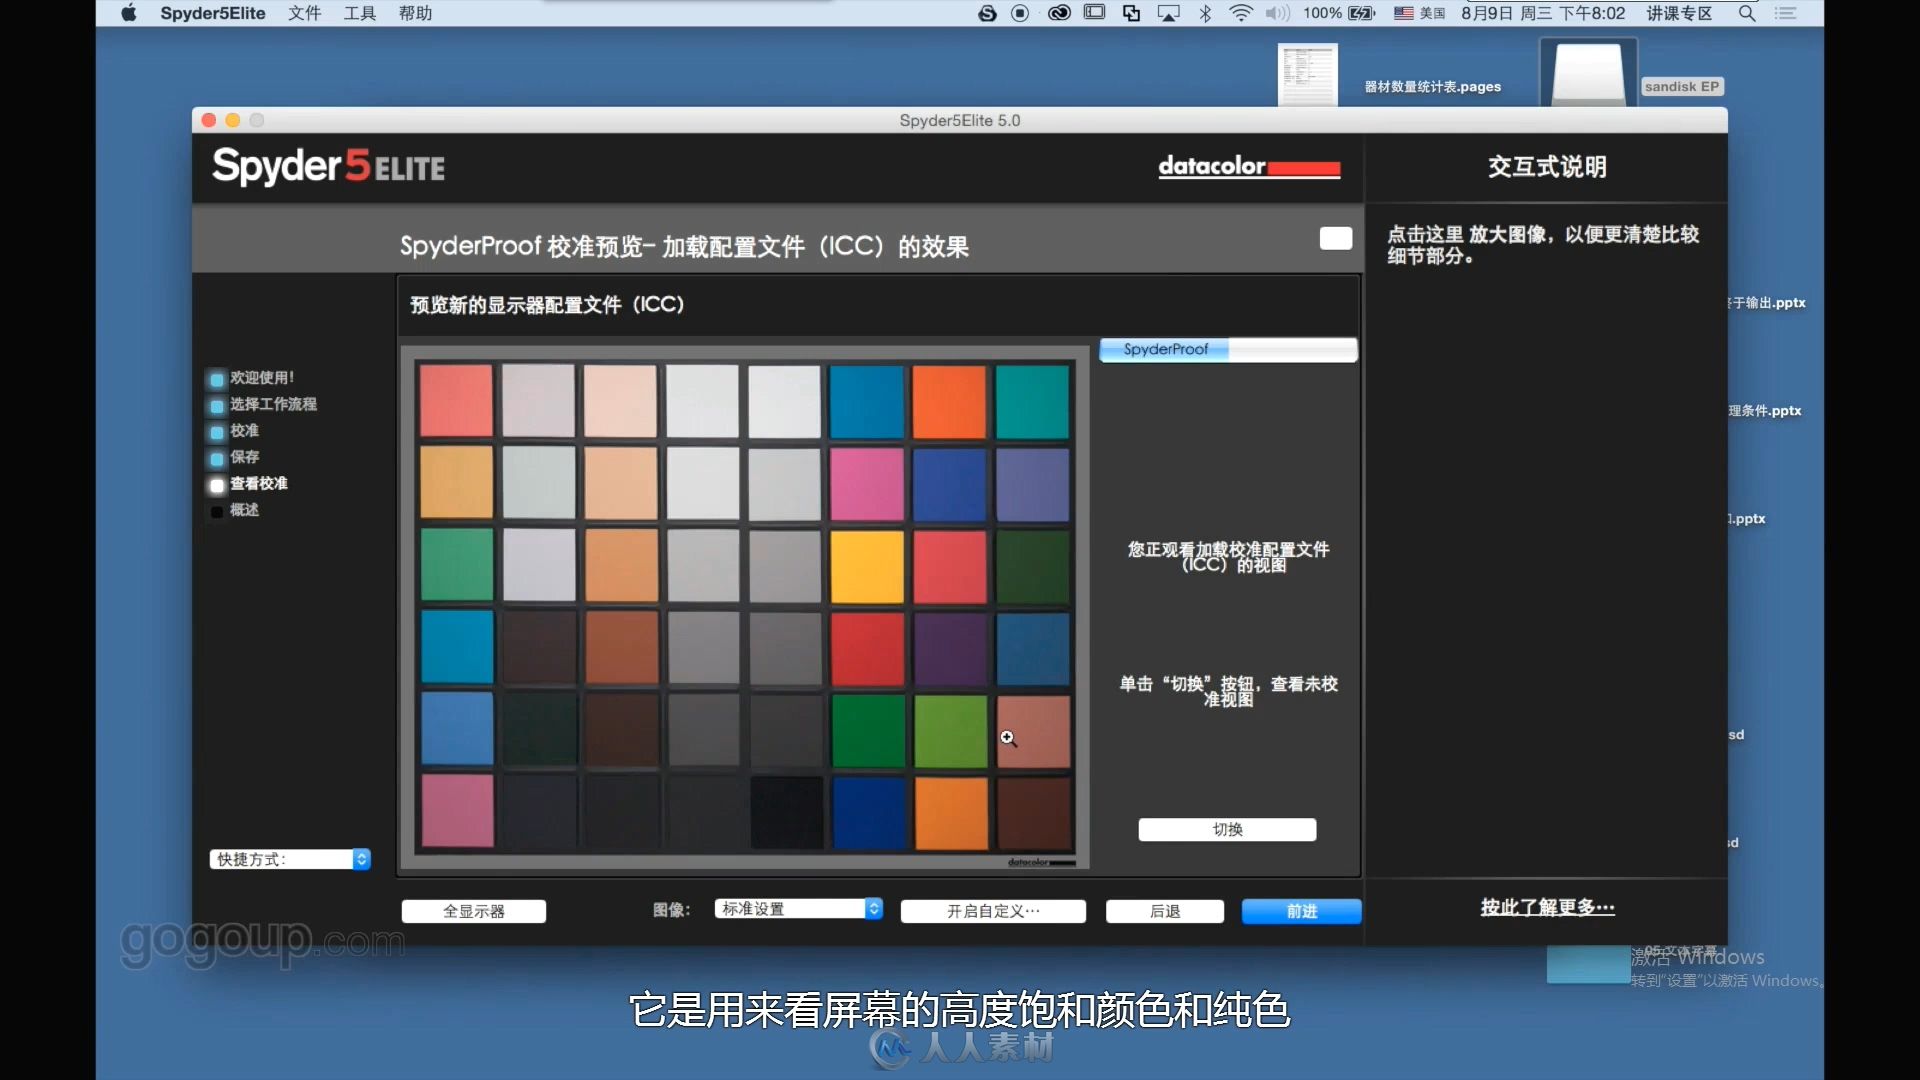Viewport: 1920px width, 1080px height.
Task: Open the 按此了解更多… link
Action: pos(1547,907)
